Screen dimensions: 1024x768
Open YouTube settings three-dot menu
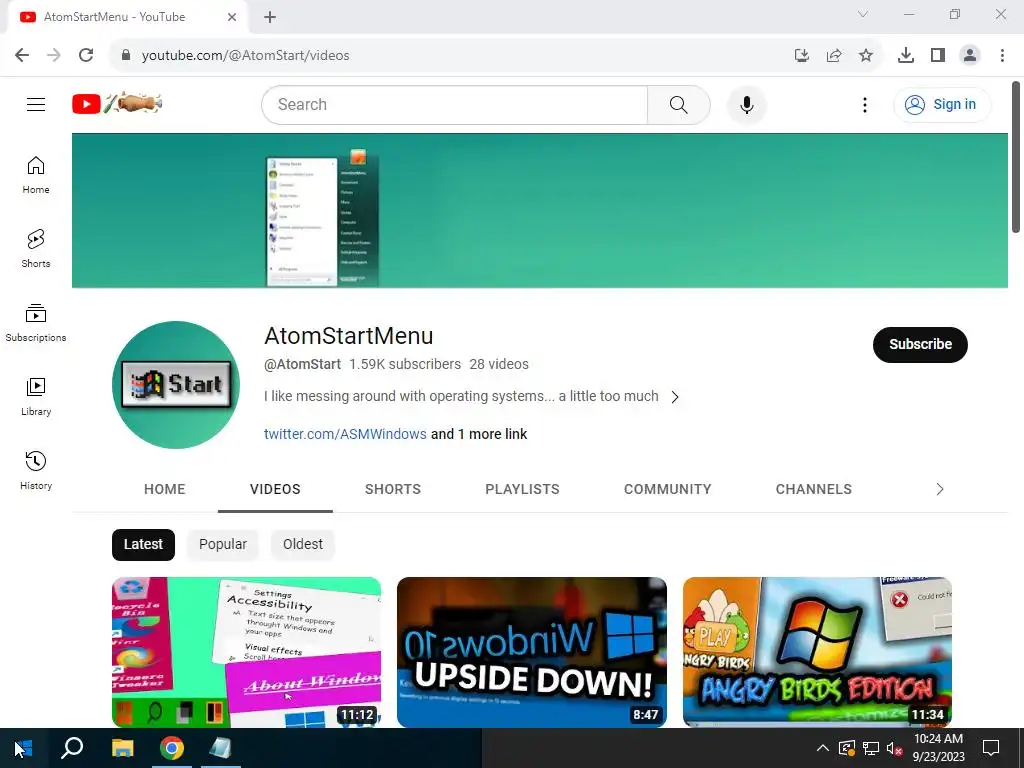pos(865,104)
